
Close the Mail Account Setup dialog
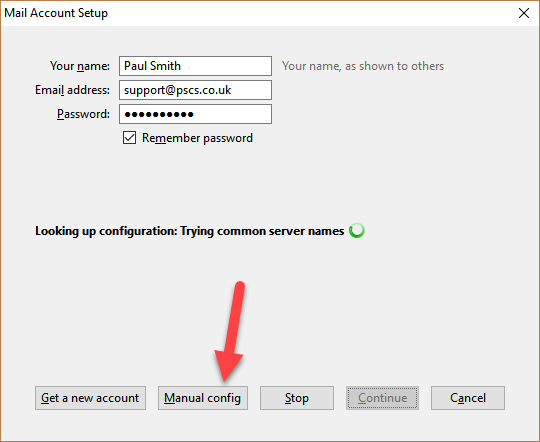(524, 13)
